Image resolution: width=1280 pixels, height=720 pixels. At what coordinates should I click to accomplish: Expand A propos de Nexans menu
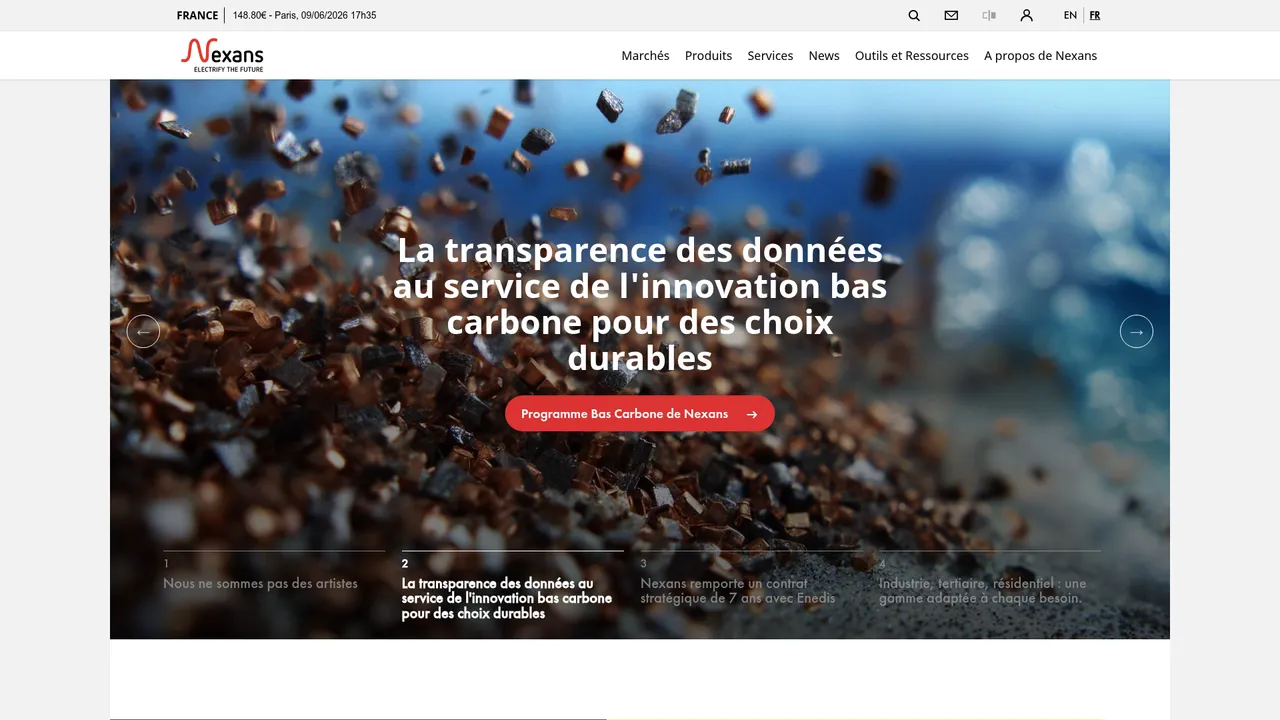click(1040, 56)
